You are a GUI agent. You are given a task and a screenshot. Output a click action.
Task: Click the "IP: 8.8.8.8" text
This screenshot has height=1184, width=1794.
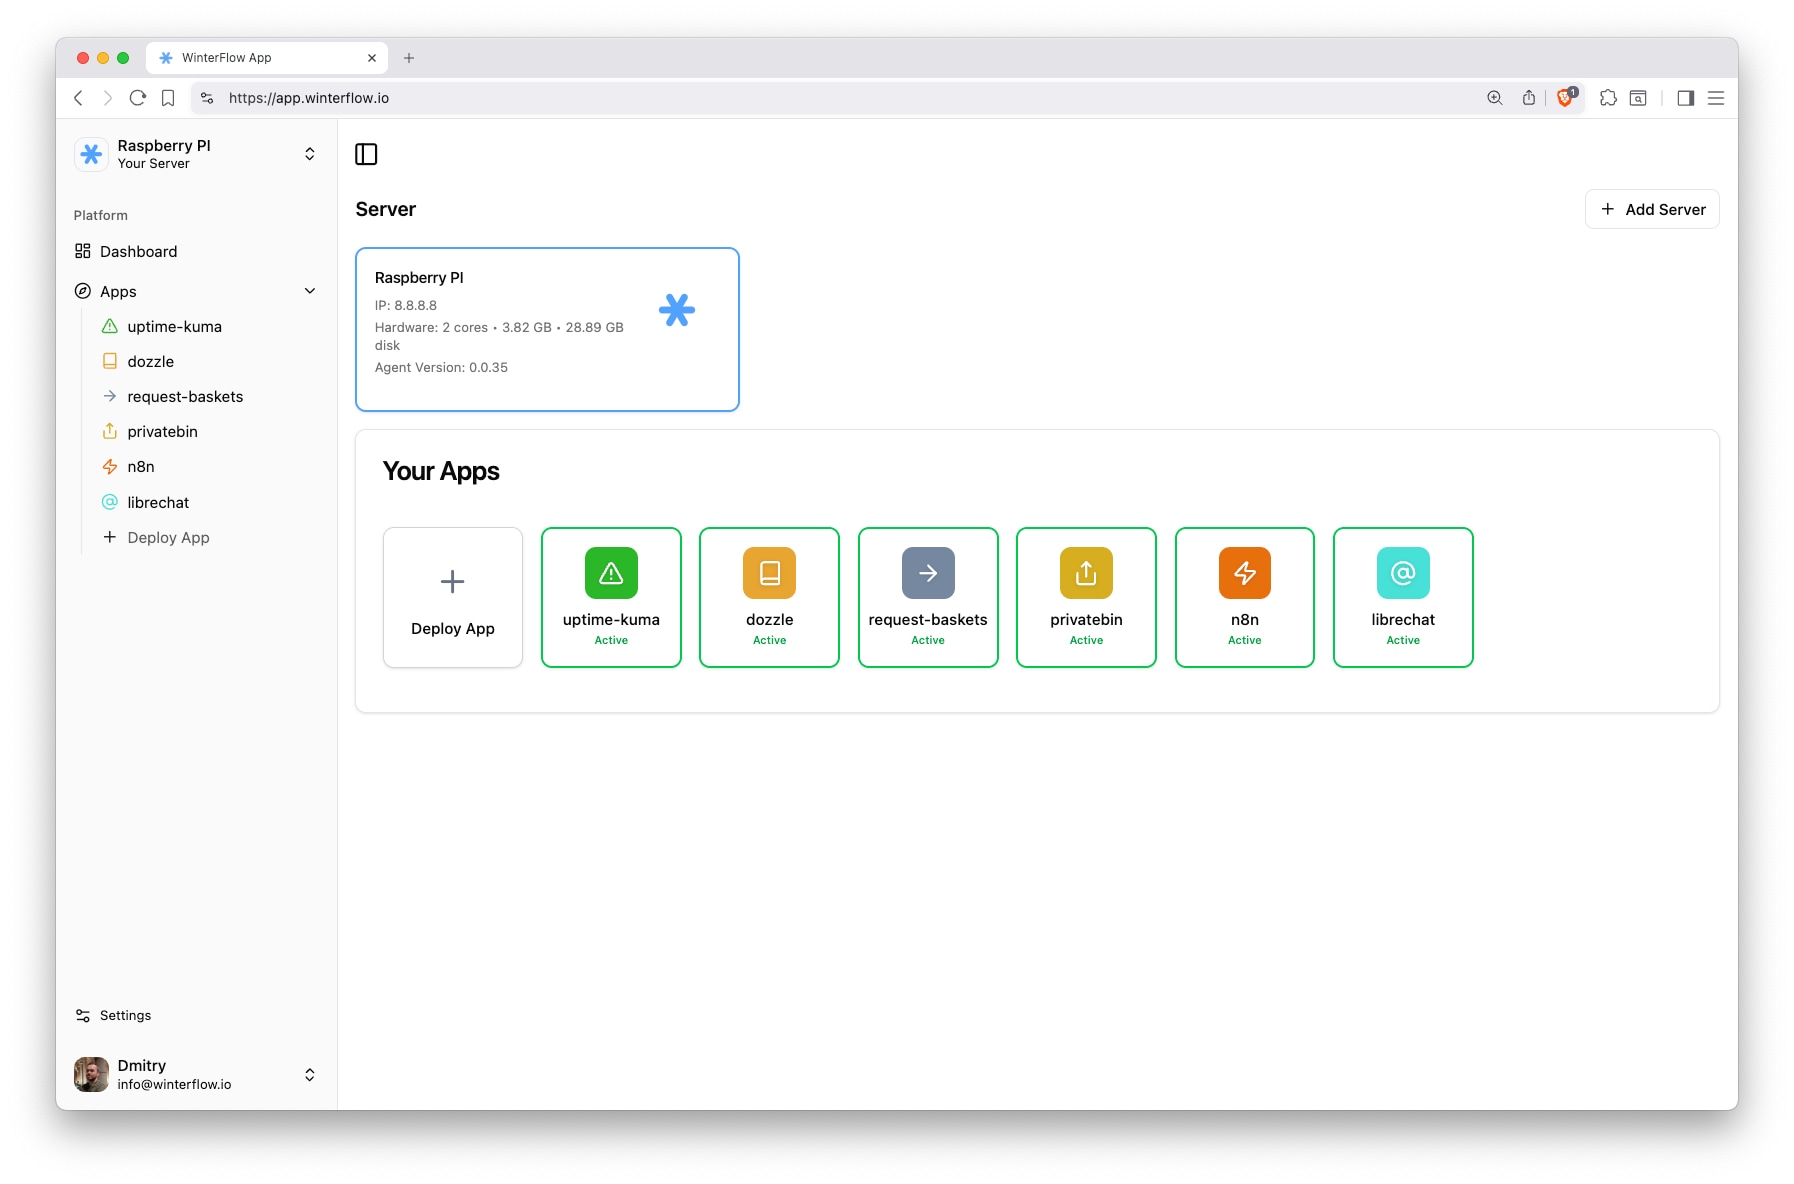(406, 305)
